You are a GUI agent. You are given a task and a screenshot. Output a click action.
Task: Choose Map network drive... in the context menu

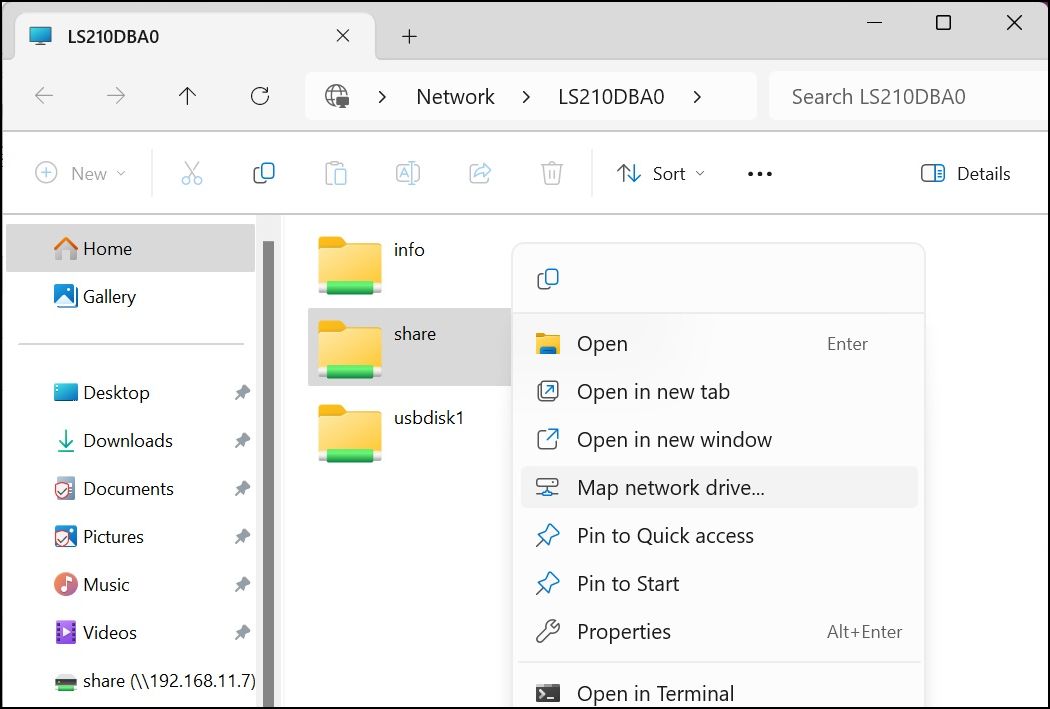pyautogui.click(x=719, y=487)
